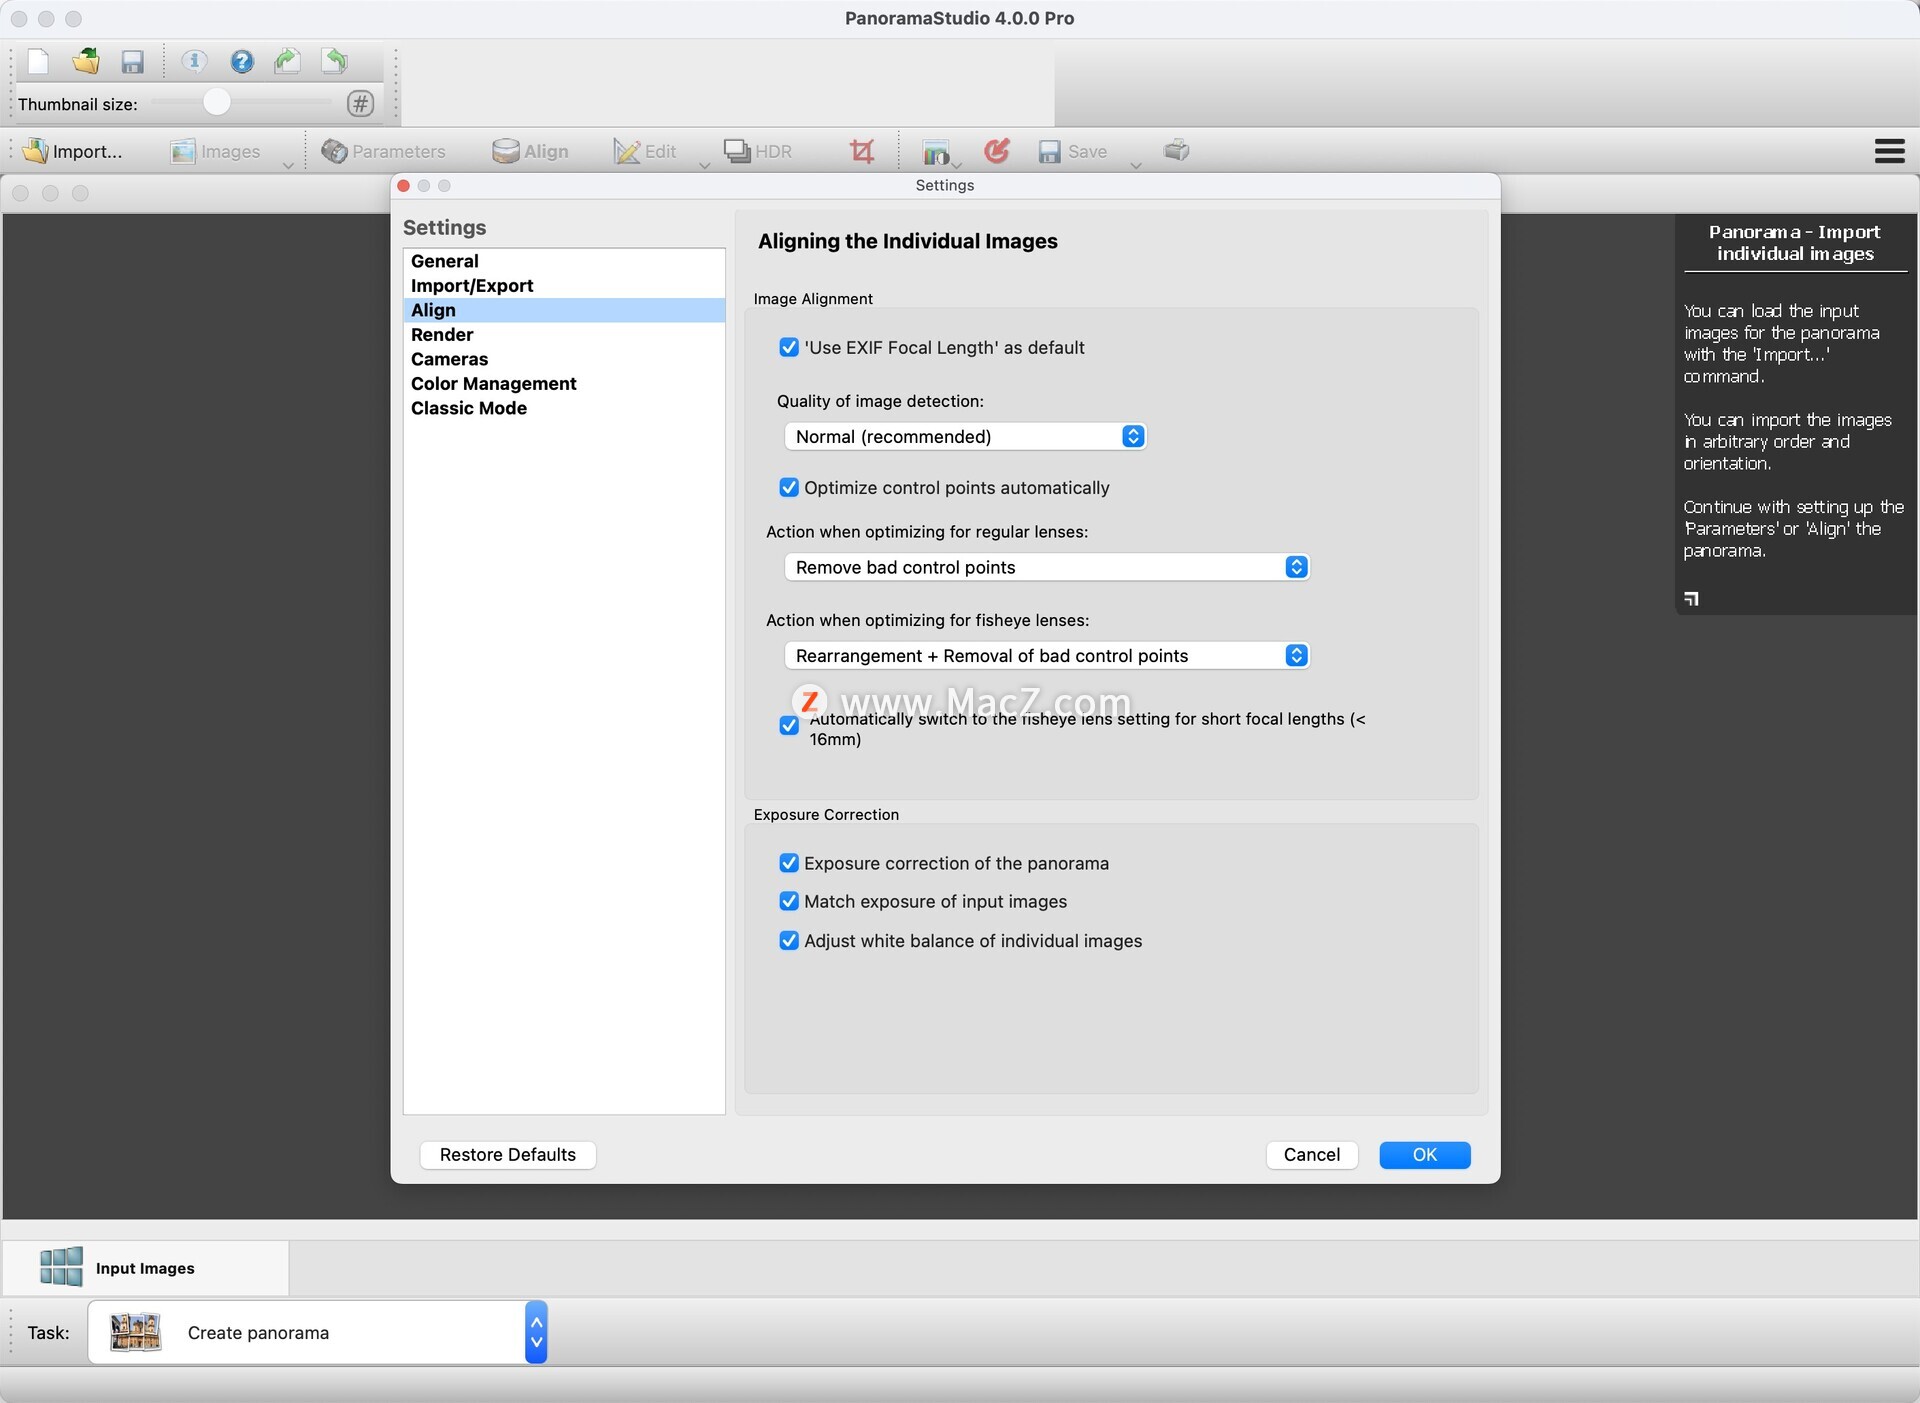Open the fisheye lenses action dropdown
This screenshot has height=1403, width=1920.
coord(1047,656)
